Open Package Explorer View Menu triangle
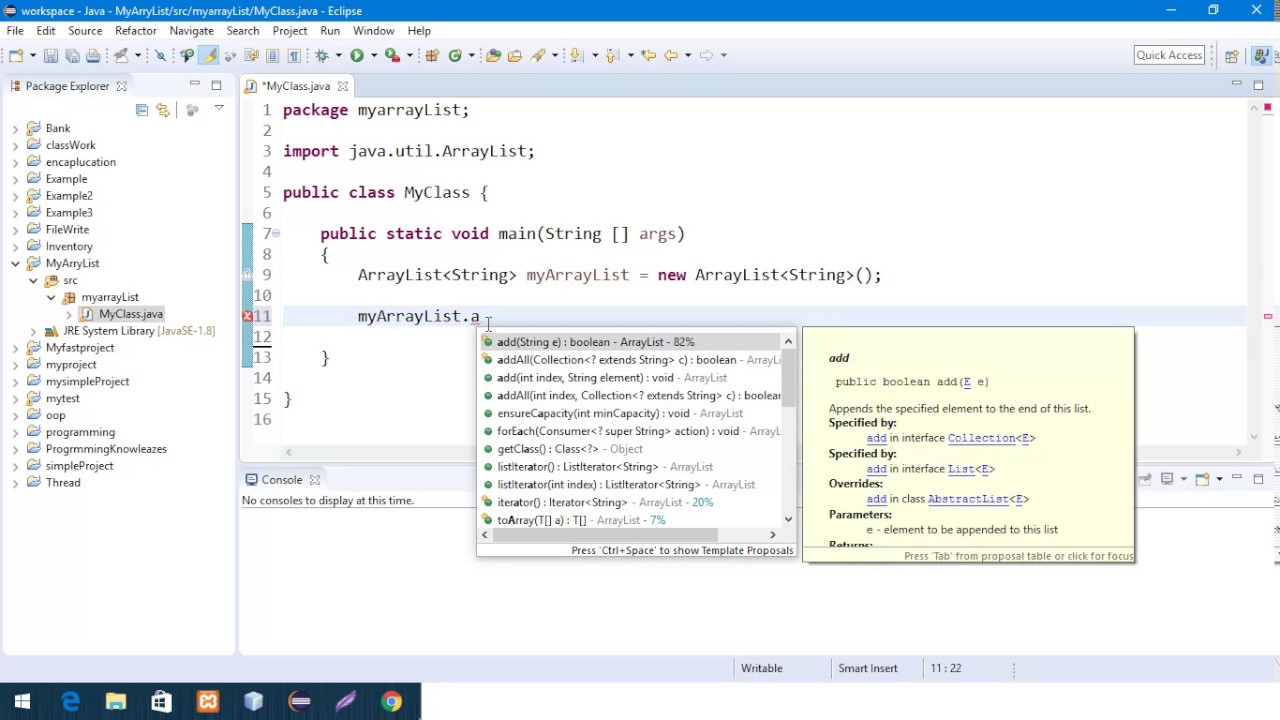Viewport: 1280px width, 720px height. pyautogui.click(x=219, y=109)
